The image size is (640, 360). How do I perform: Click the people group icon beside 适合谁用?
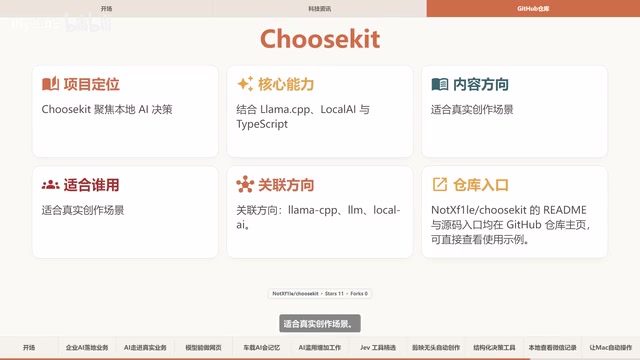(x=51, y=185)
